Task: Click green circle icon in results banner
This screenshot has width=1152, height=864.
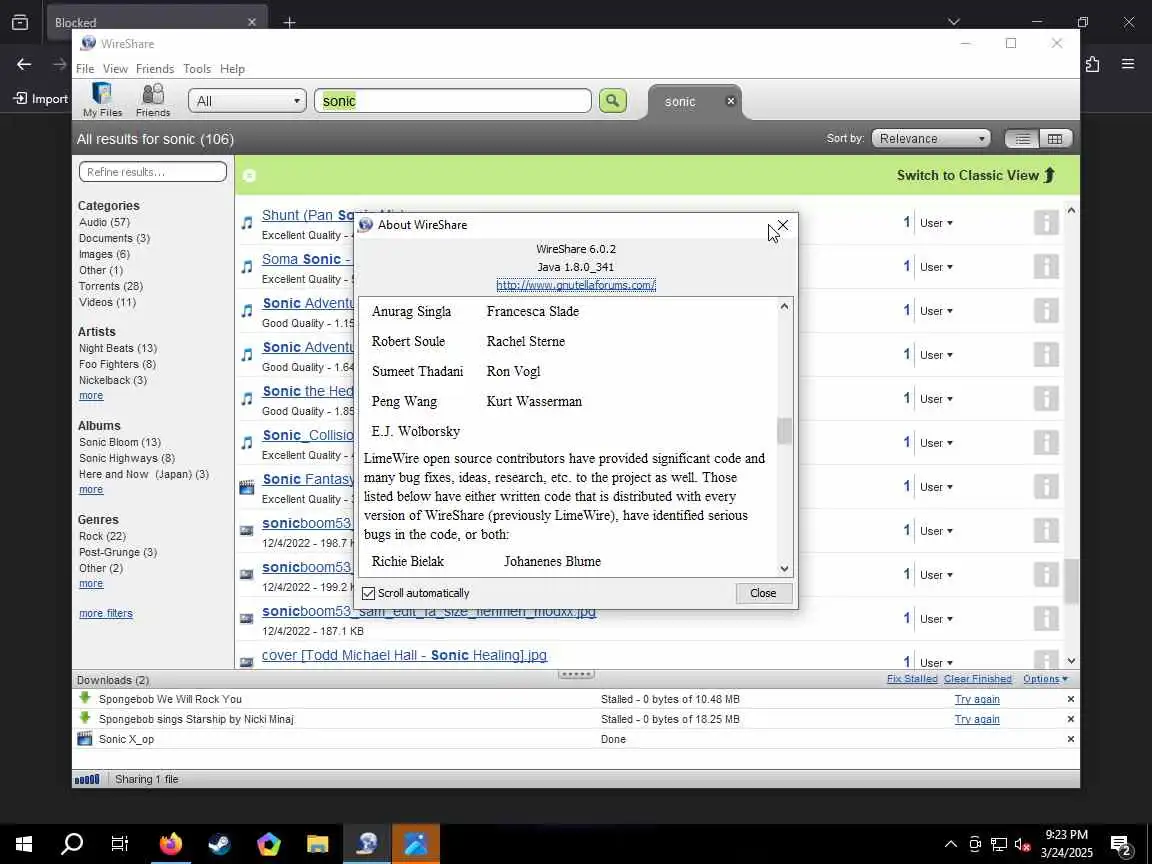Action: (249, 176)
